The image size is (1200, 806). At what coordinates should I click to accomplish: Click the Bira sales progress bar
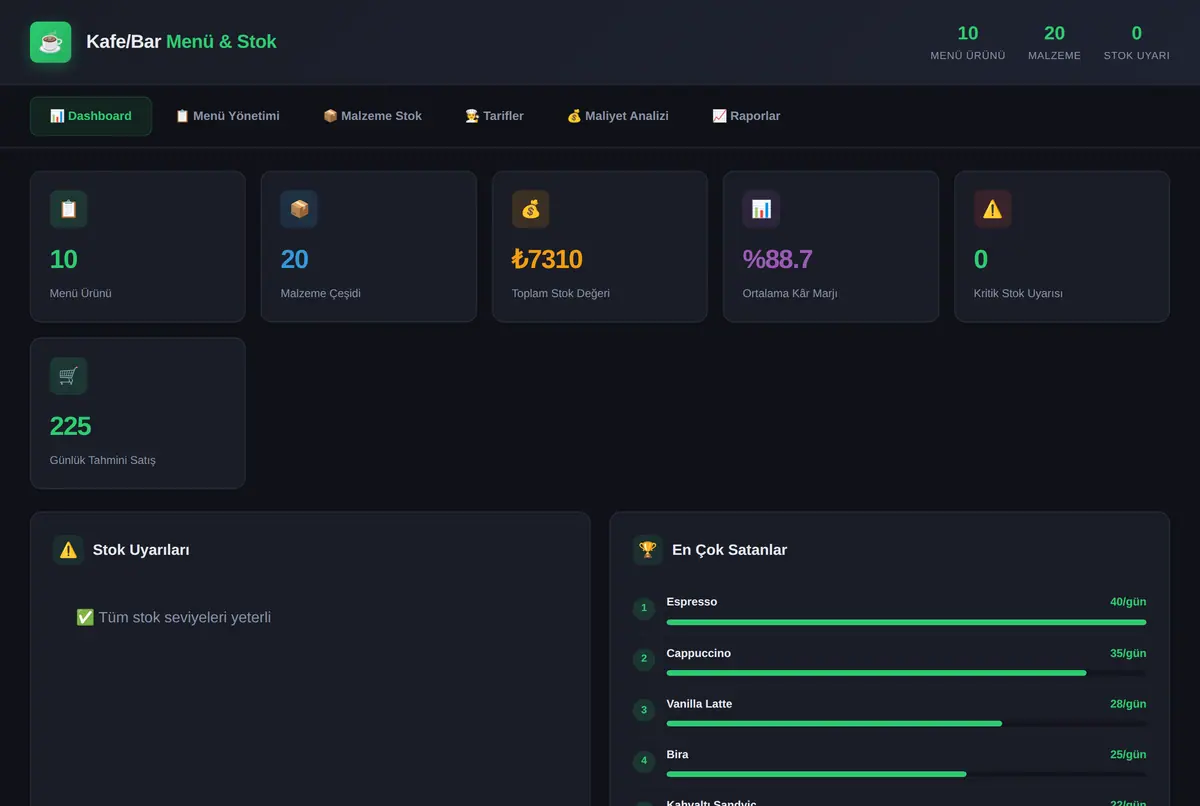click(906, 774)
